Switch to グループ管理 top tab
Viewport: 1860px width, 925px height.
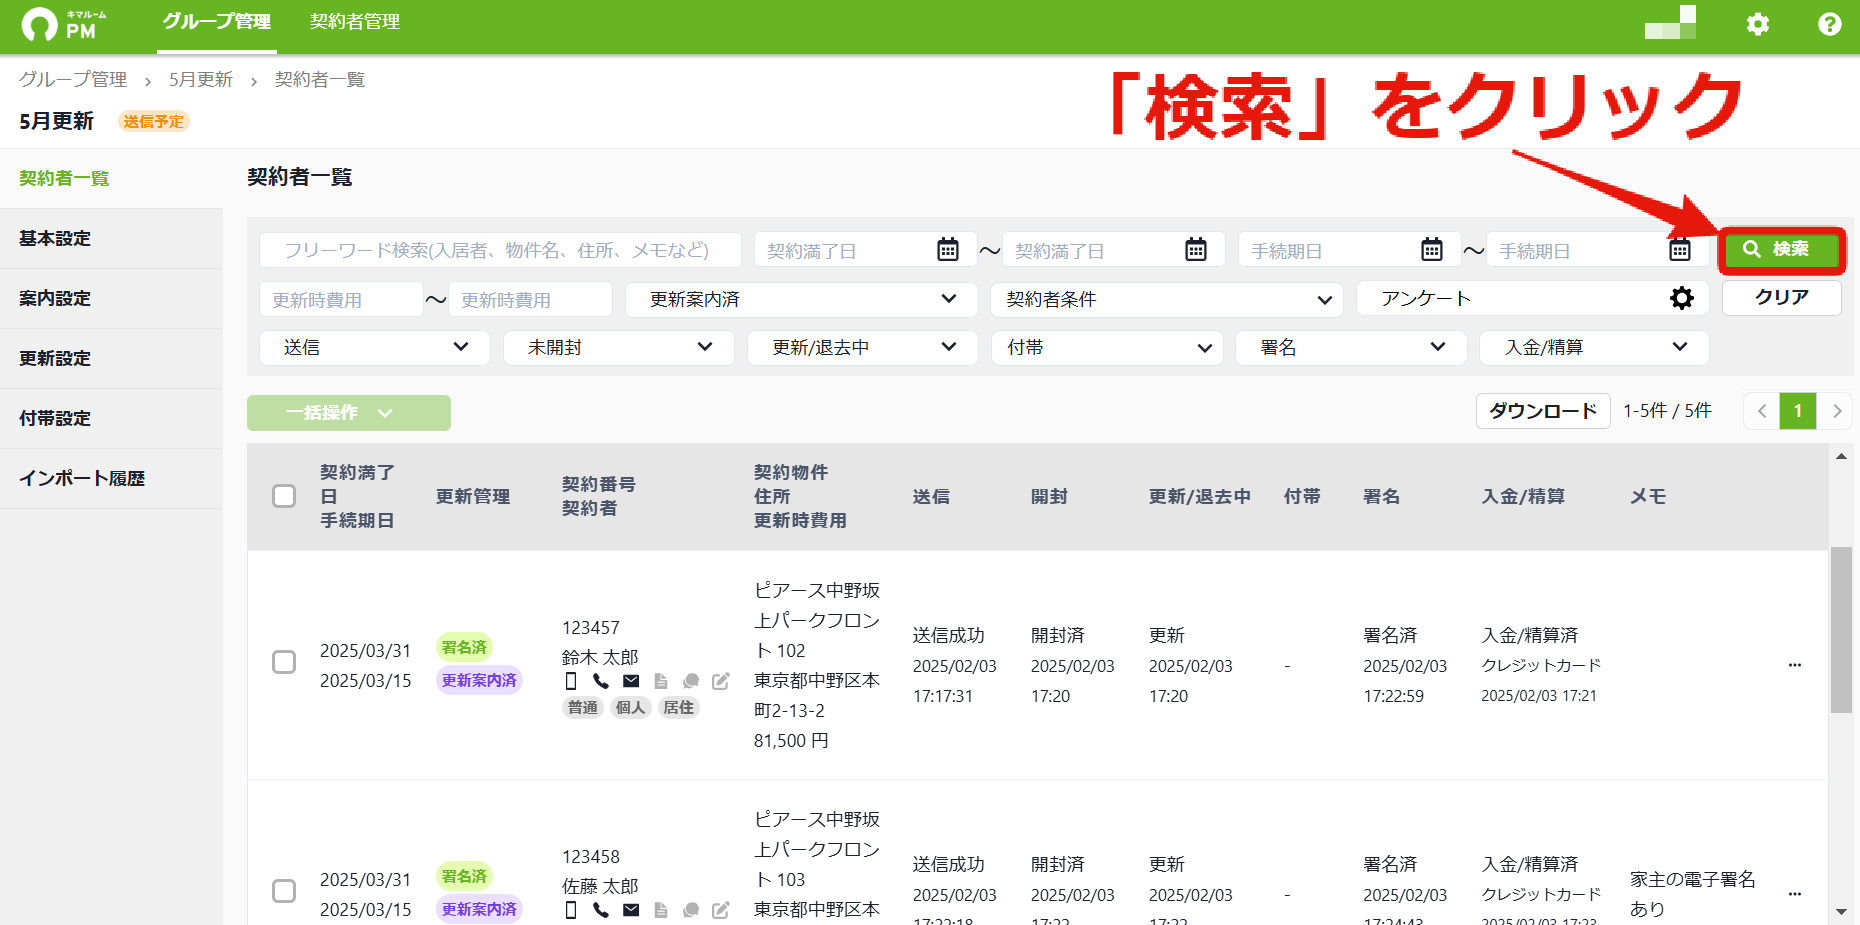(x=217, y=22)
